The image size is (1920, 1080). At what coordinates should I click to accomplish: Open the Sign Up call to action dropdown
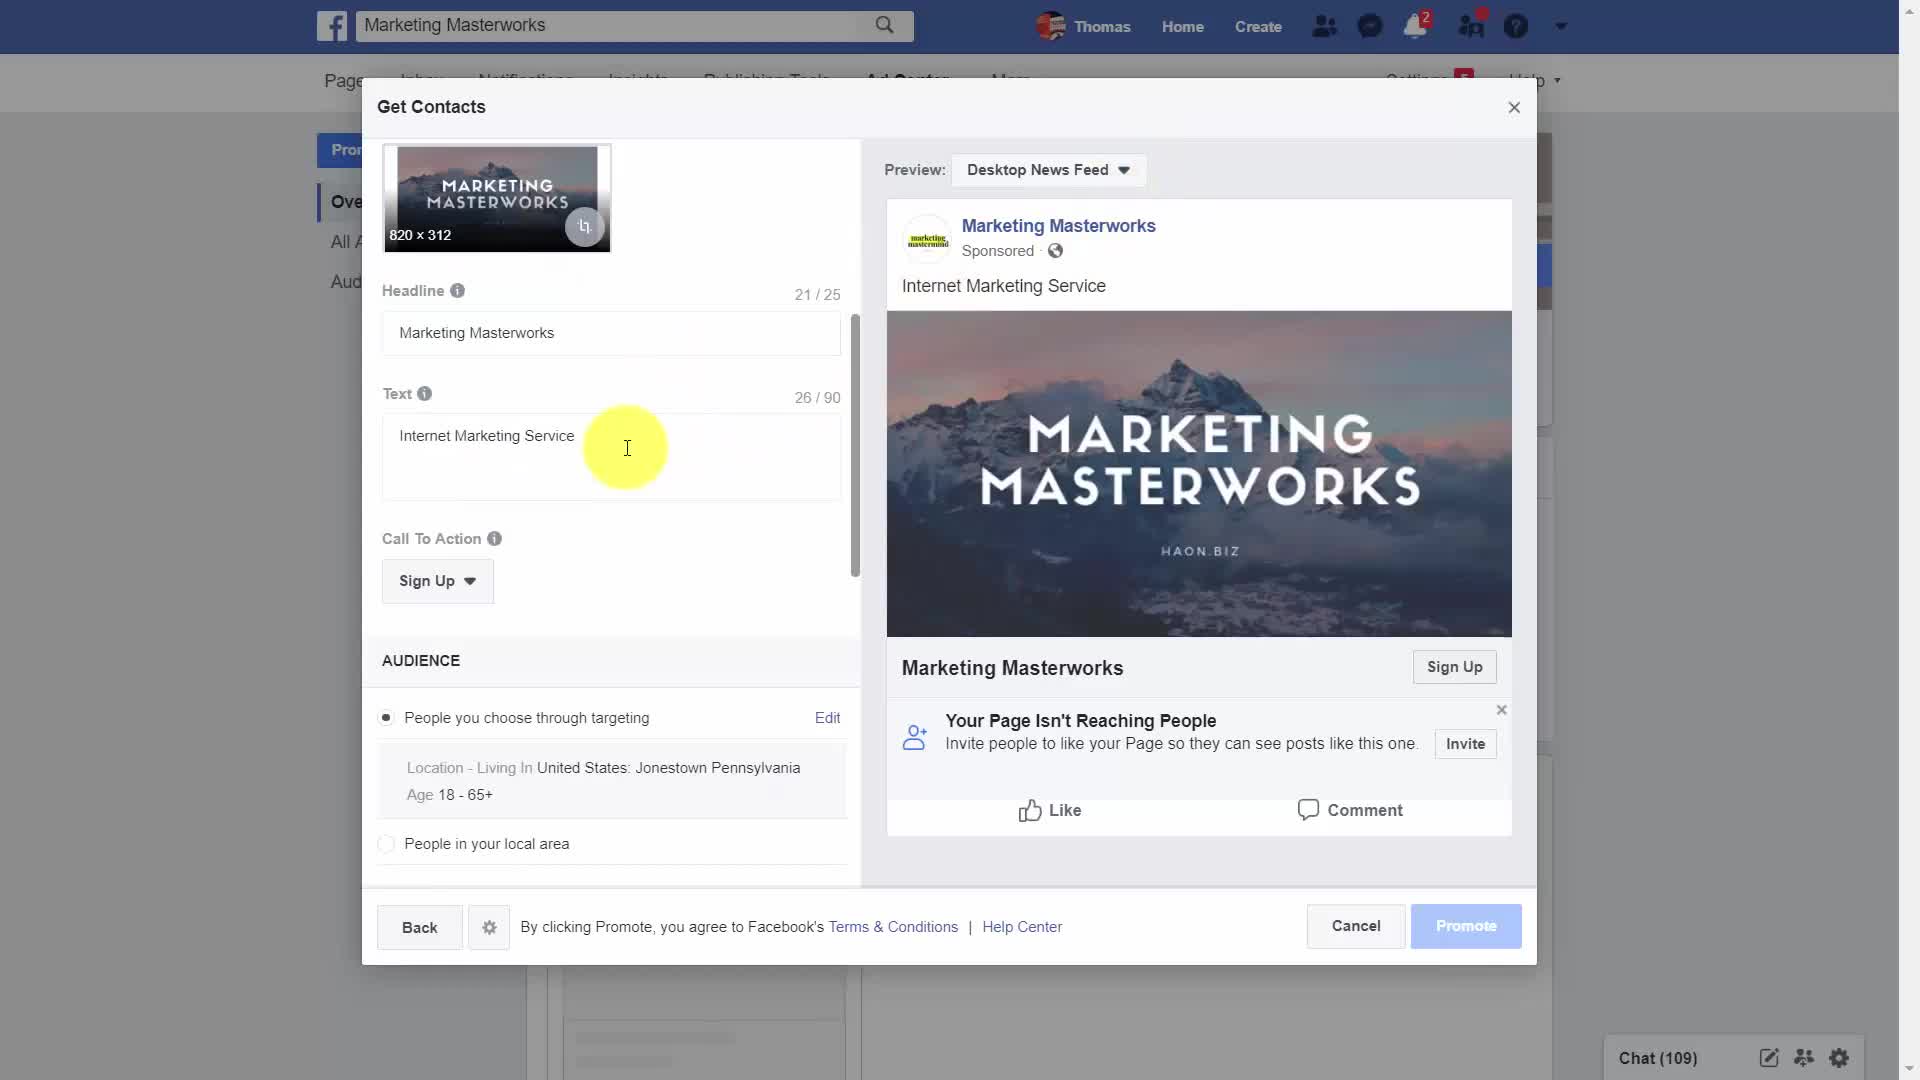pos(438,581)
